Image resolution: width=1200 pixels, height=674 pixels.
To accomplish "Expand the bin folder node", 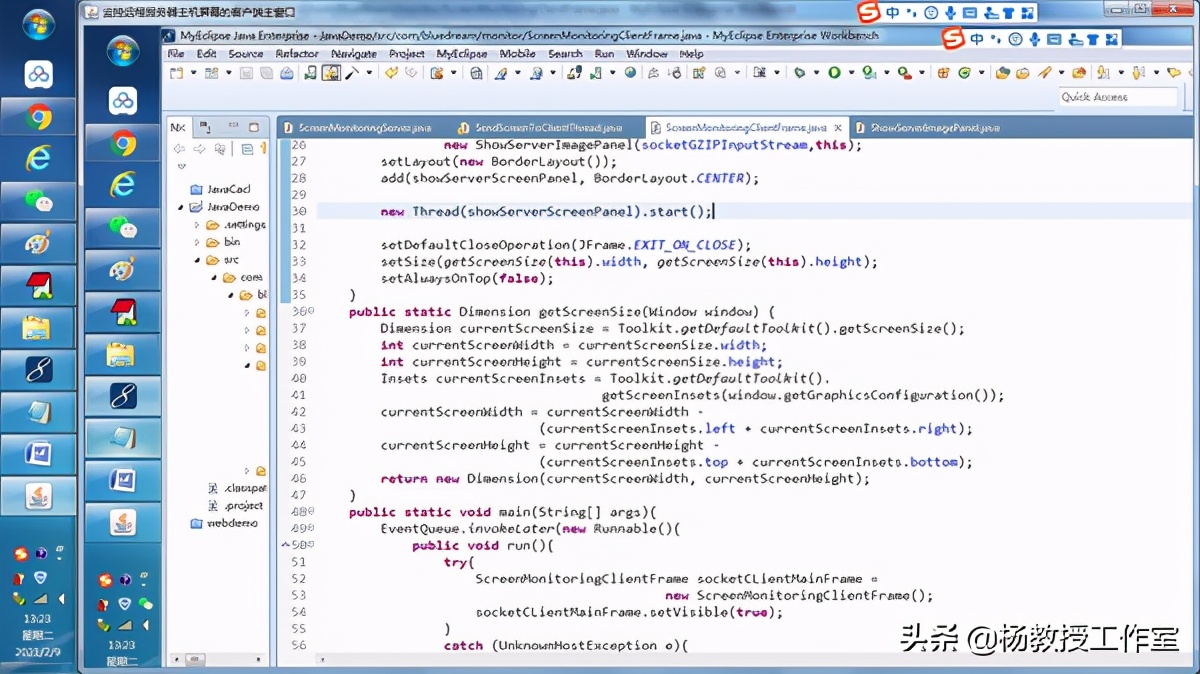I will pyautogui.click(x=197, y=242).
